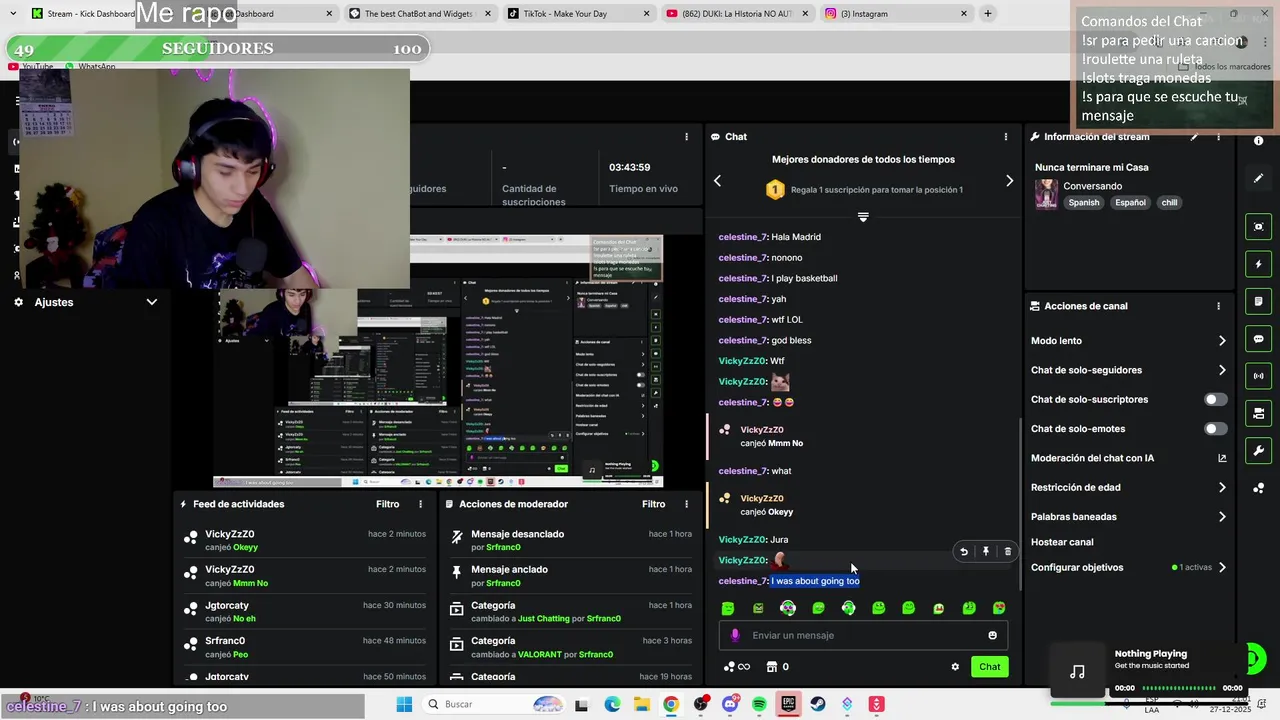This screenshot has width=1280, height=720.
Task: Expand Configurar objetivos settings
Action: click(x=1222, y=567)
